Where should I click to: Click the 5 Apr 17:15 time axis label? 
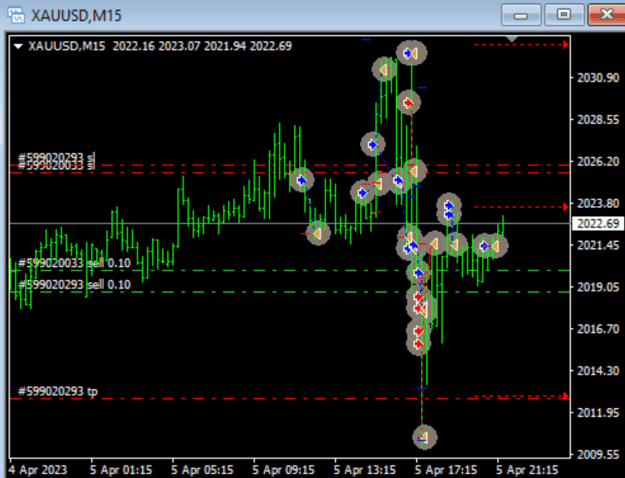(446, 470)
